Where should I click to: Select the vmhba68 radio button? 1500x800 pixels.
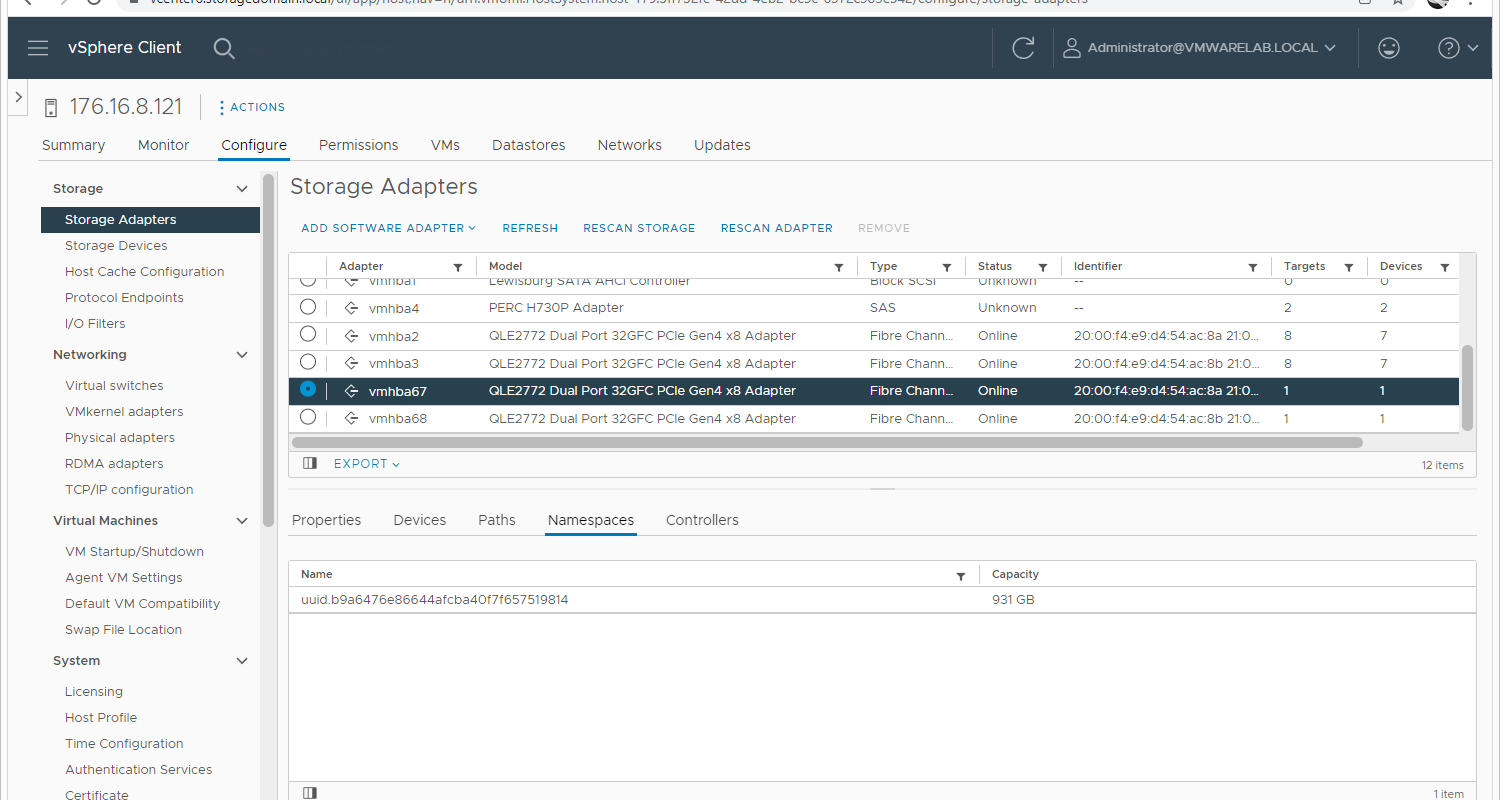coord(308,417)
